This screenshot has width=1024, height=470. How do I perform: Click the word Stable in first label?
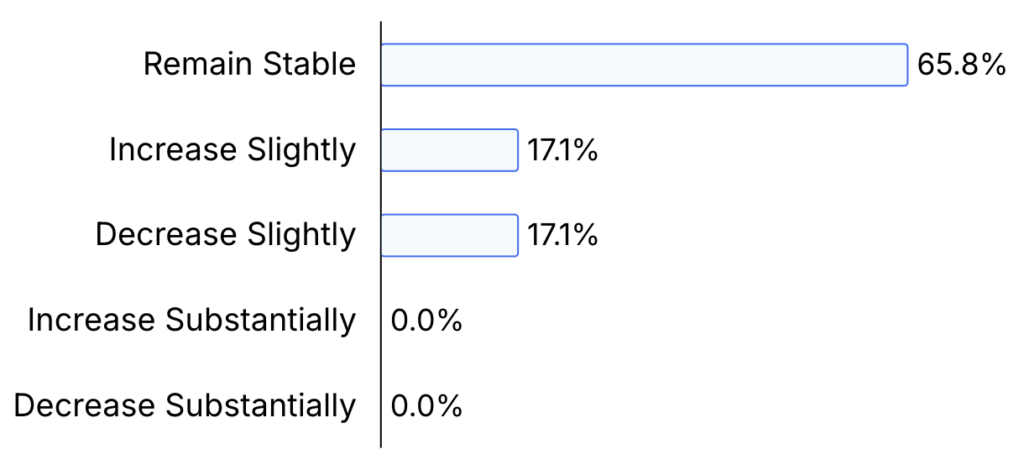click(x=310, y=65)
